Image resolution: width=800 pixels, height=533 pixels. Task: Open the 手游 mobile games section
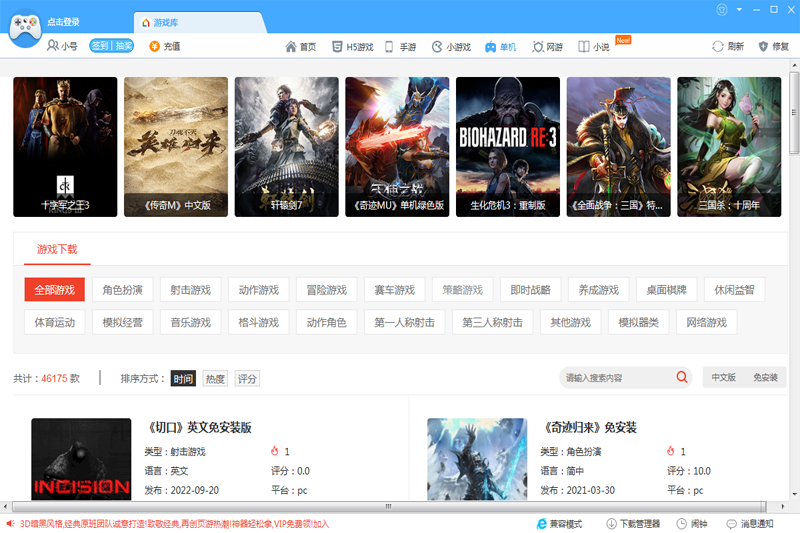click(x=401, y=47)
